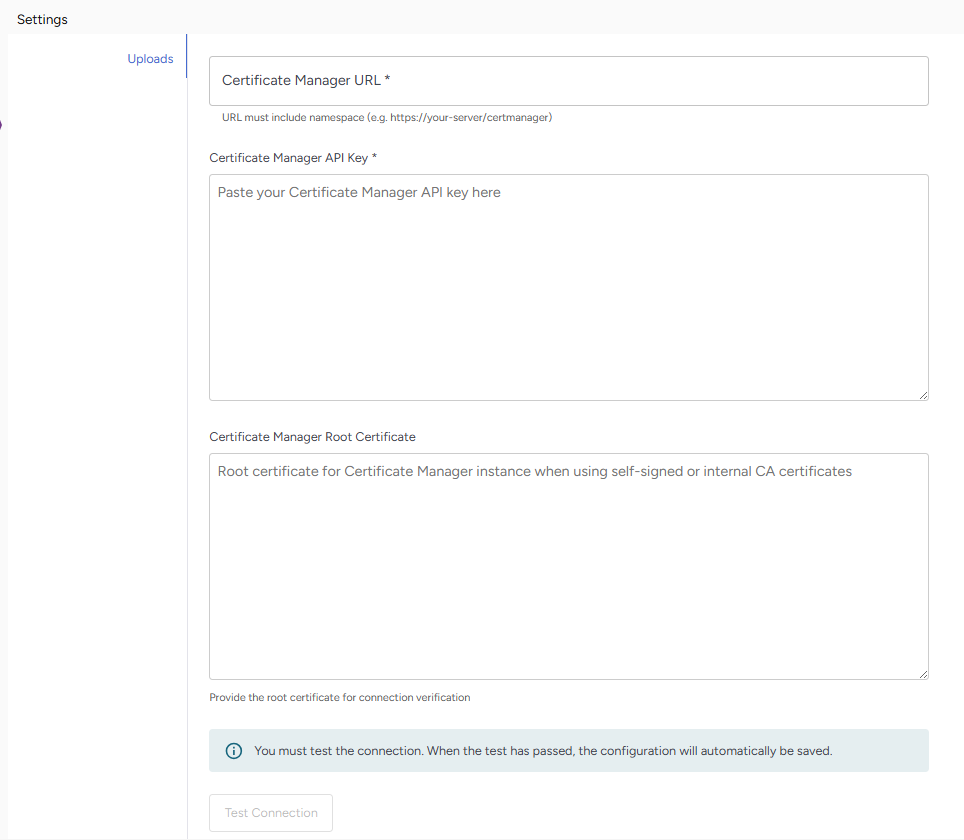964x840 pixels.
Task: Grab the API Key textarea resize handle
Action: pos(922,394)
